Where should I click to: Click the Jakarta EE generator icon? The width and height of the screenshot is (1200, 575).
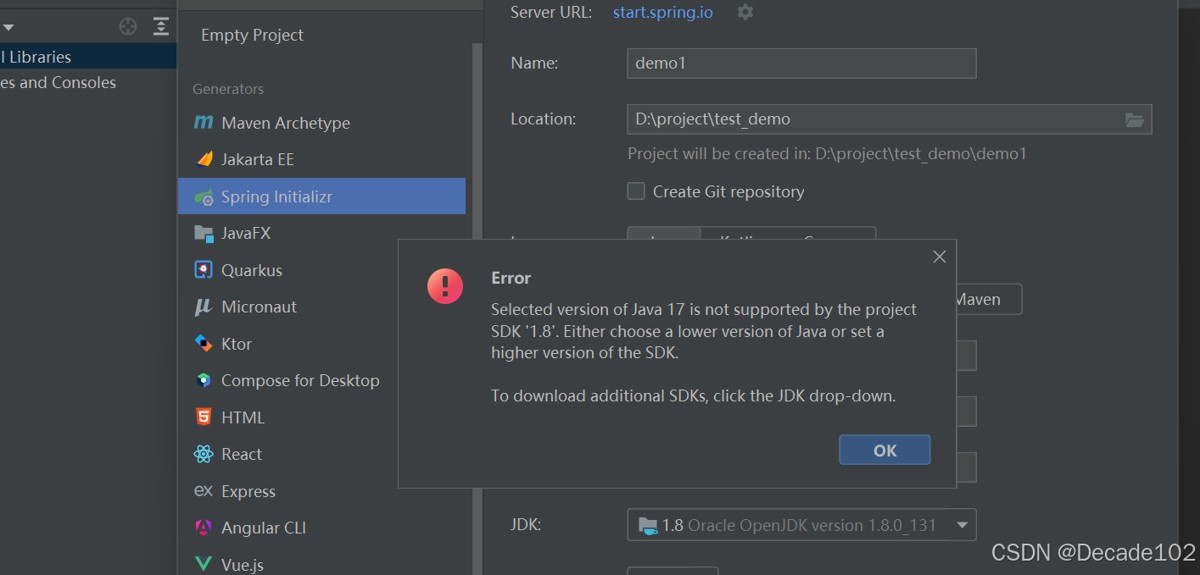pos(204,159)
